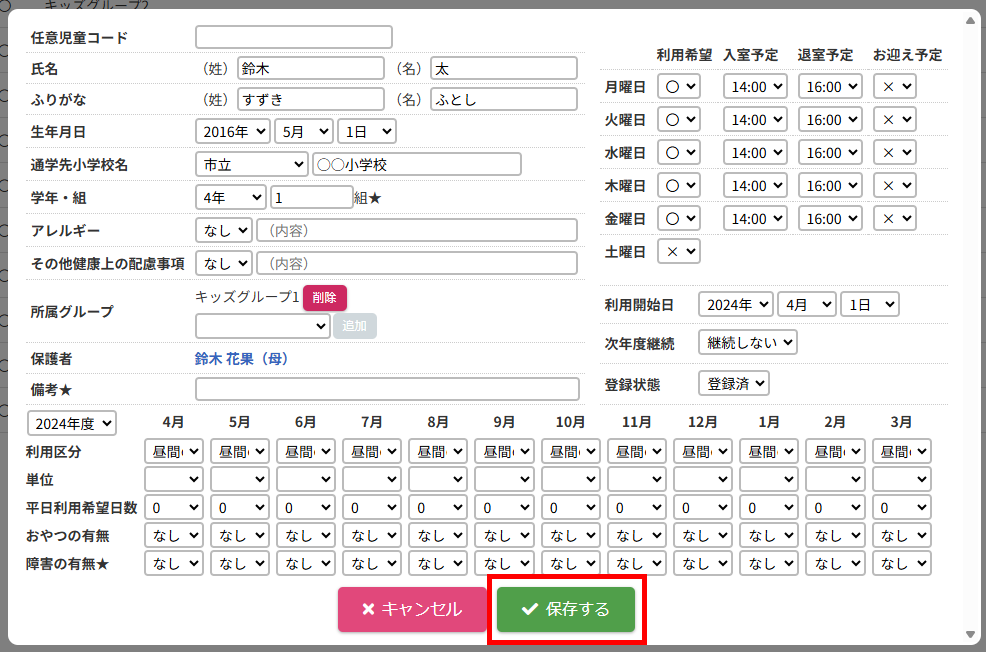Click the red 削除 button beside キッズグループ1

pos(325,297)
